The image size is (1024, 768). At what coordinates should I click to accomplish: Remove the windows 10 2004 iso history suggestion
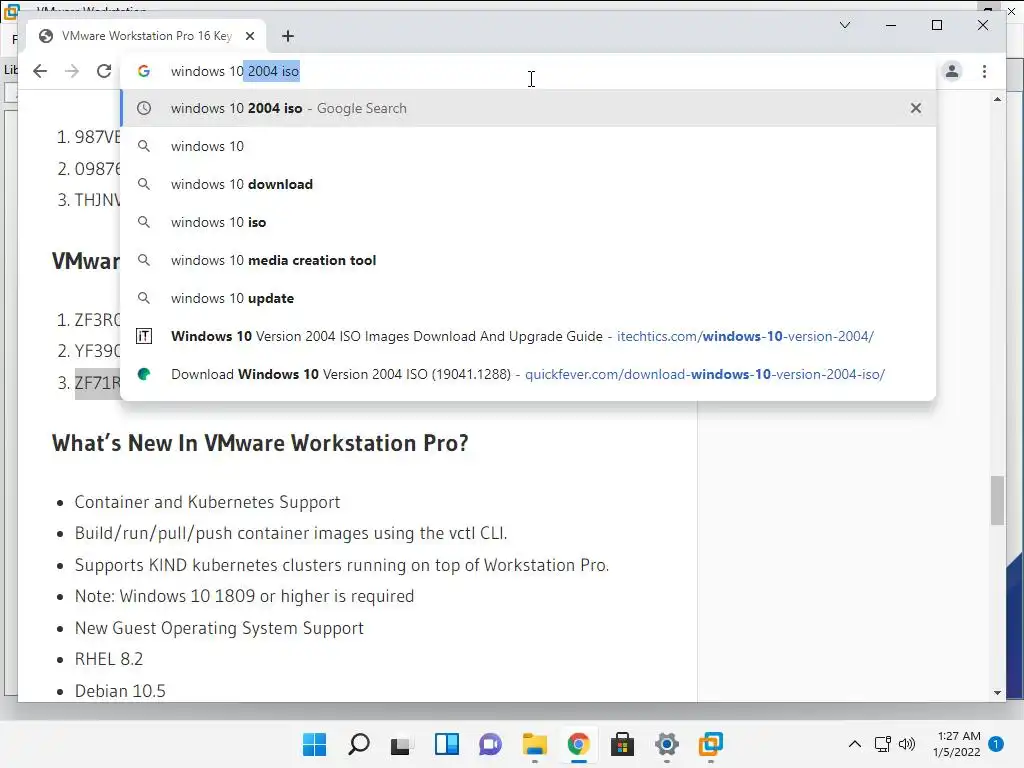pos(916,108)
